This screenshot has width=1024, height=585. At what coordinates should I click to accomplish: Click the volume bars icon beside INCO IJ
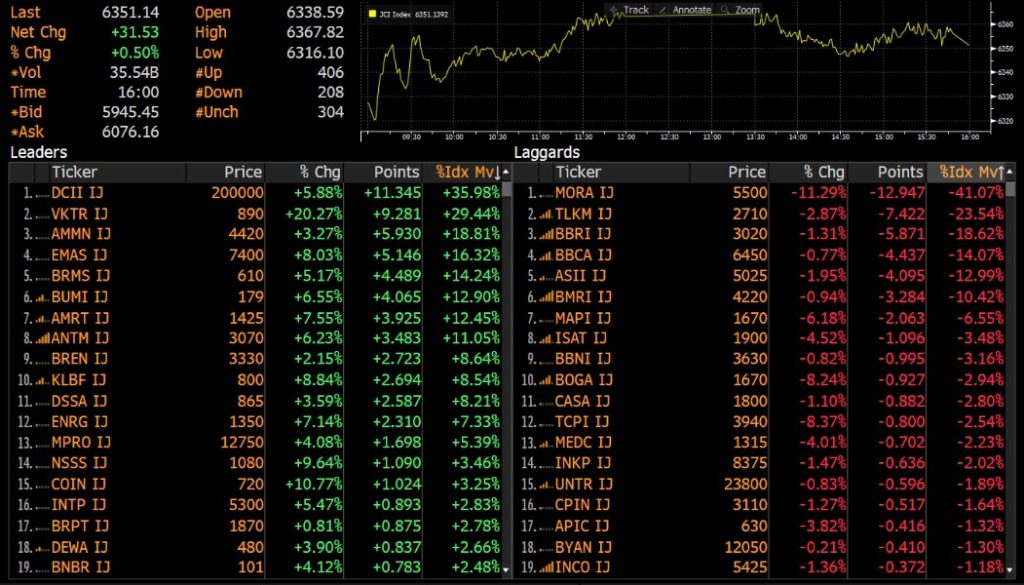[547, 567]
